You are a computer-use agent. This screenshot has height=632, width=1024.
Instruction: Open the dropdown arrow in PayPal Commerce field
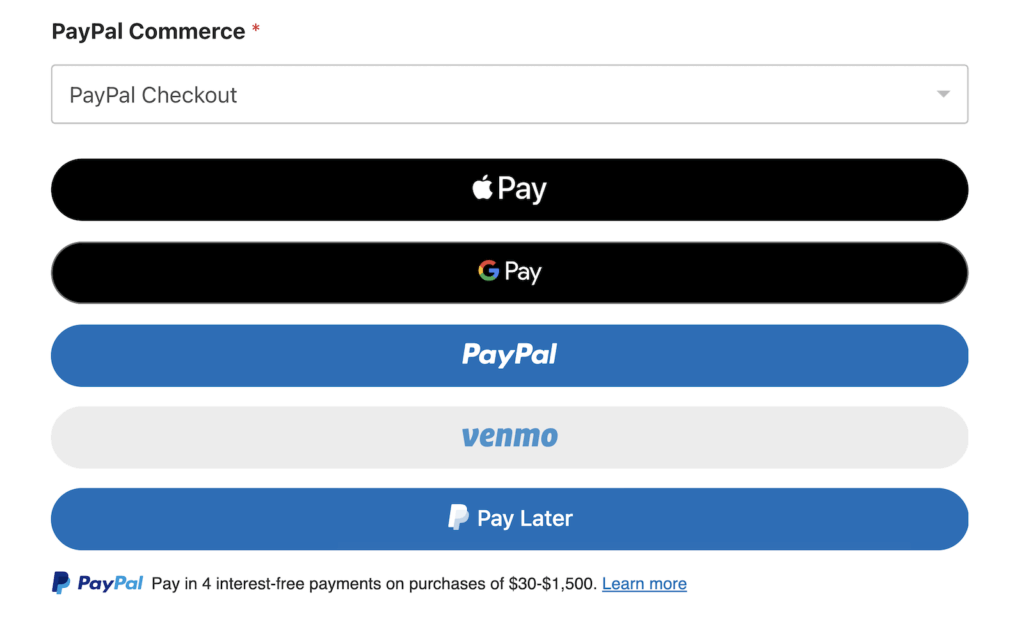(x=942, y=94)
